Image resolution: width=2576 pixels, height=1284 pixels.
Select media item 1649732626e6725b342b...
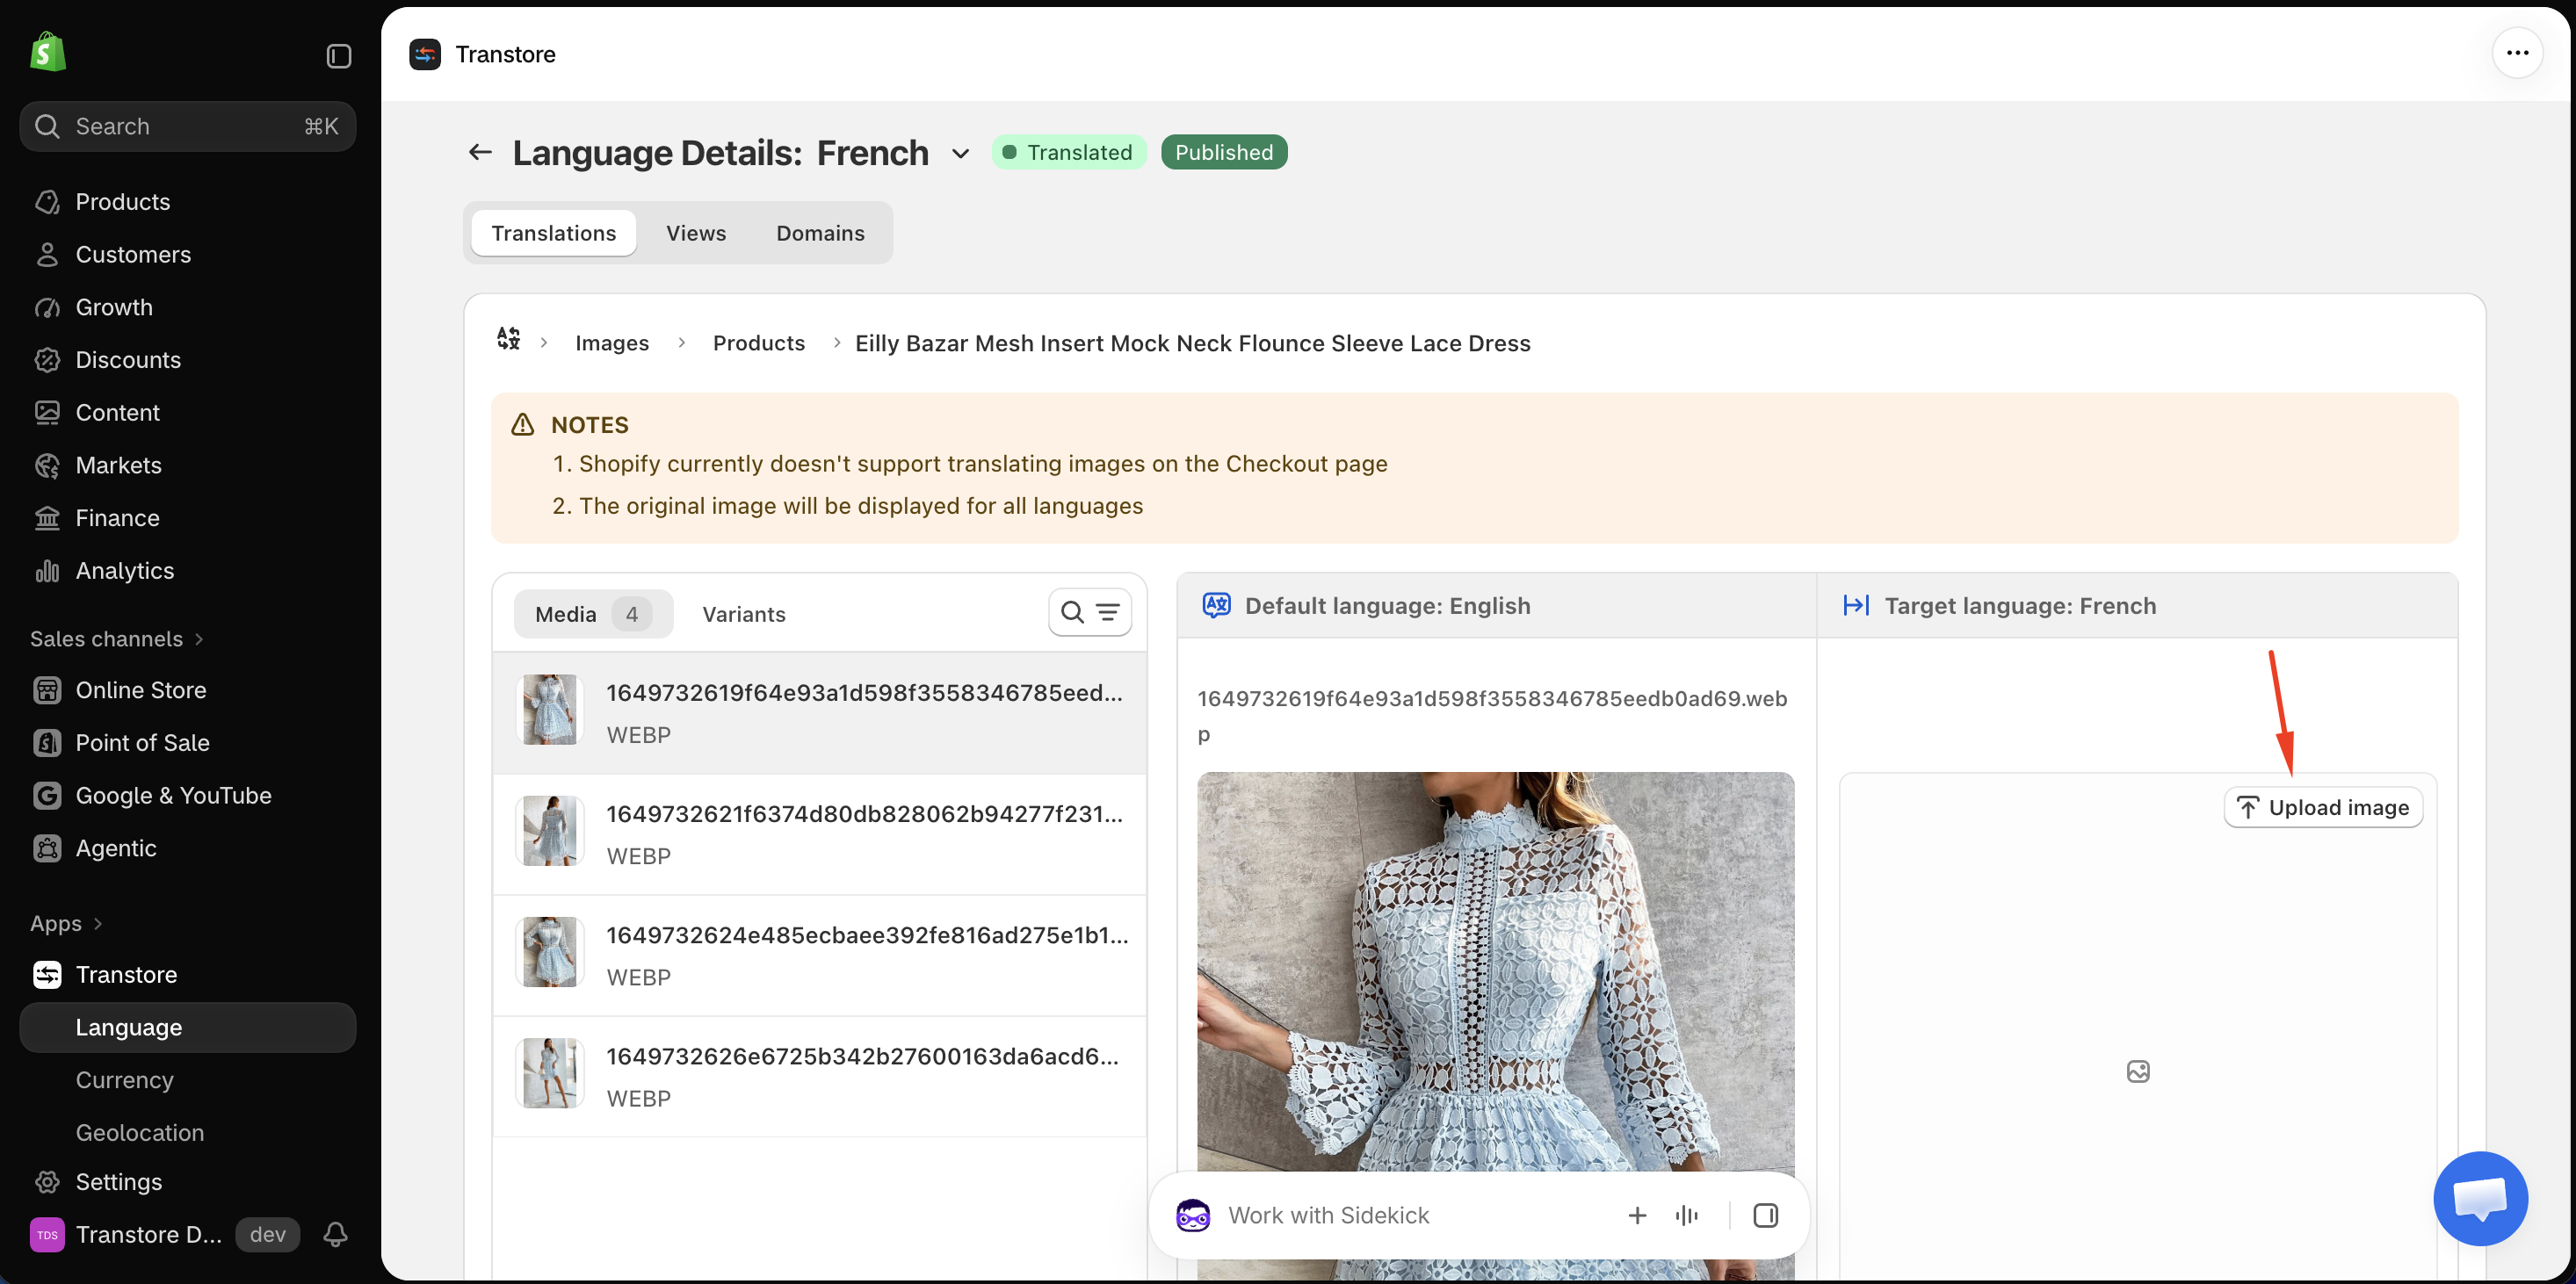819,1076
